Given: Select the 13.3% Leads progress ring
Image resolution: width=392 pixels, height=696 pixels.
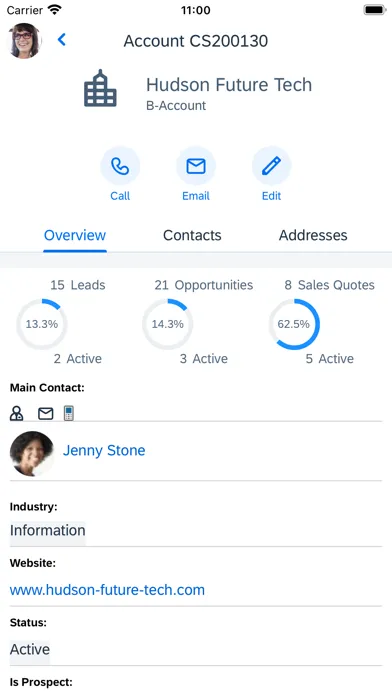Looking at the screenshot, I should [x=42, y=324].
